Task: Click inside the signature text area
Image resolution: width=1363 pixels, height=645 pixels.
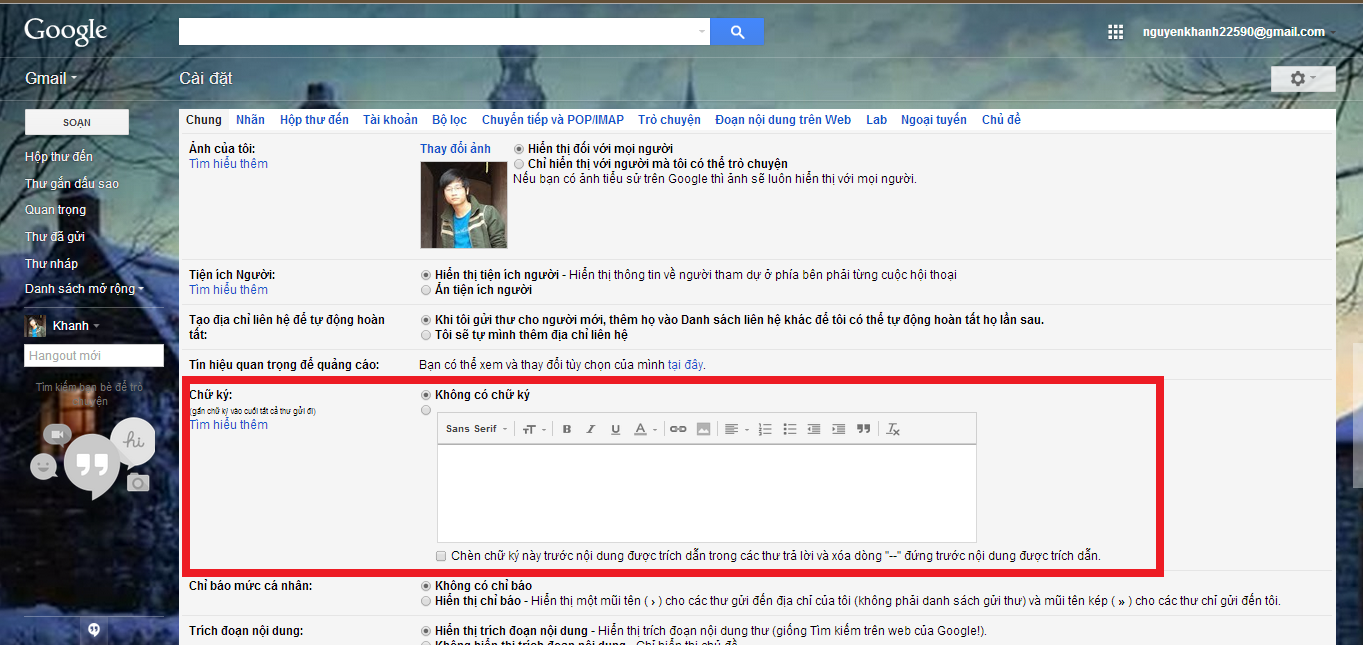Action: pos(706,493)
